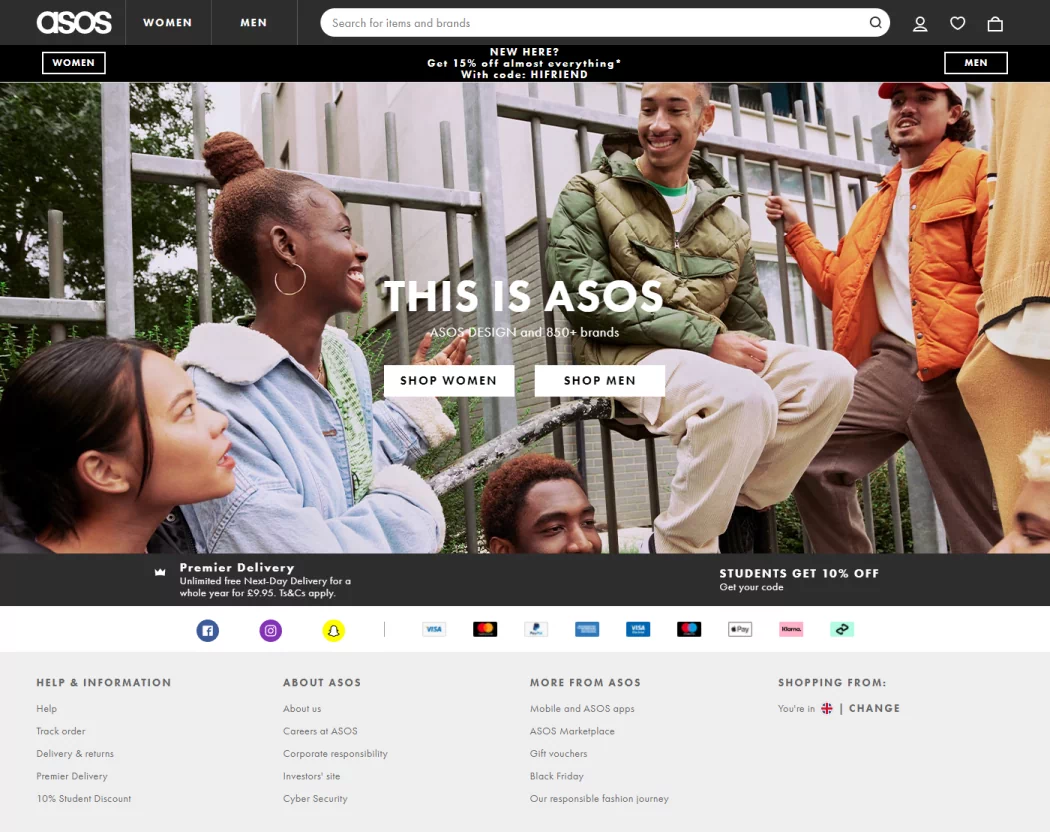Viewport: 1050px width, 832px height.
Task: Open ASOS Facebook page icon
Action: pos(208,630)
